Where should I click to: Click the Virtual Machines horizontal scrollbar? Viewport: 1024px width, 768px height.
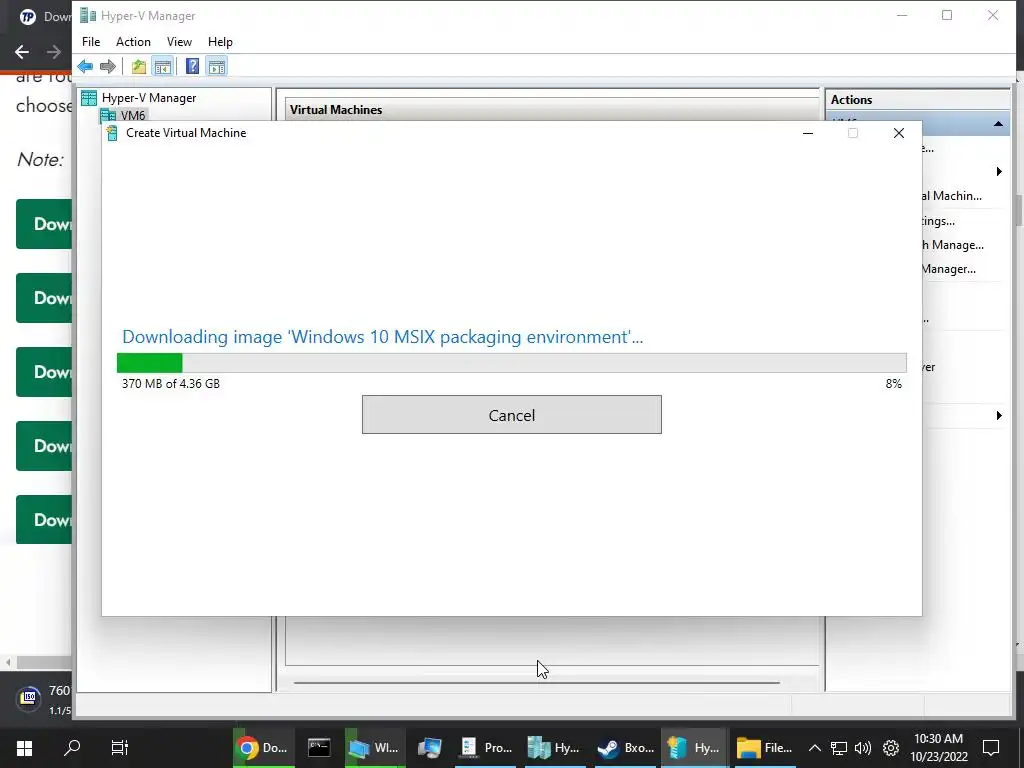(x=537, y=682)
